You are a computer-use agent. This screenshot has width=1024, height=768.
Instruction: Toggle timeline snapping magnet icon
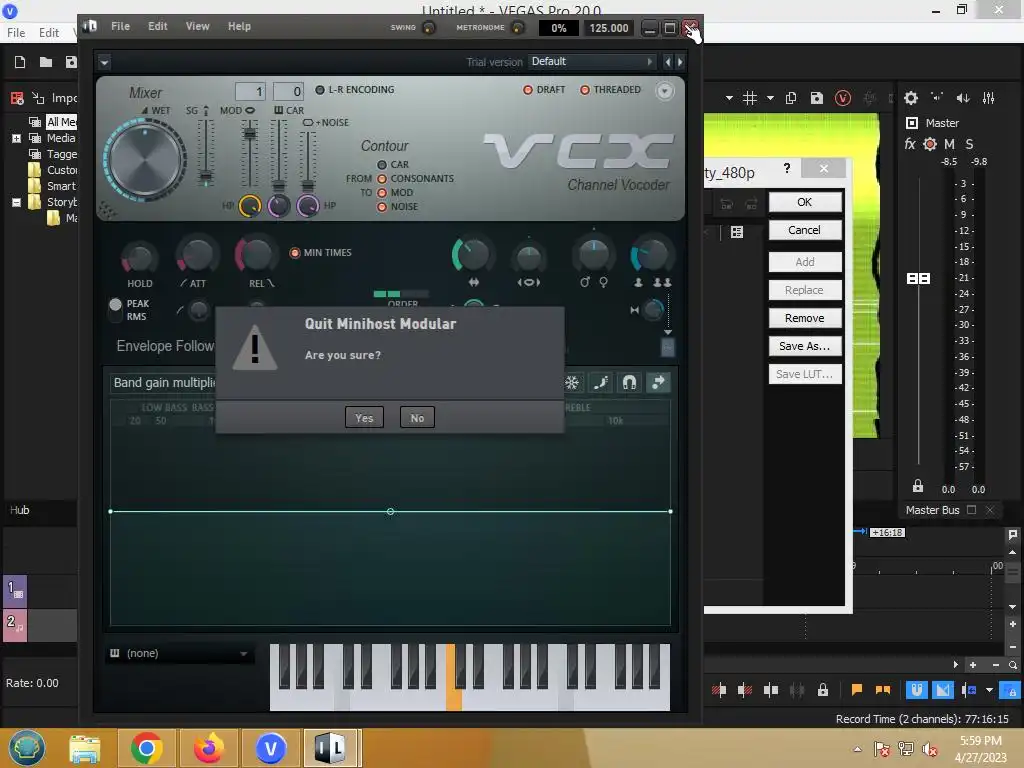[917, 690]
